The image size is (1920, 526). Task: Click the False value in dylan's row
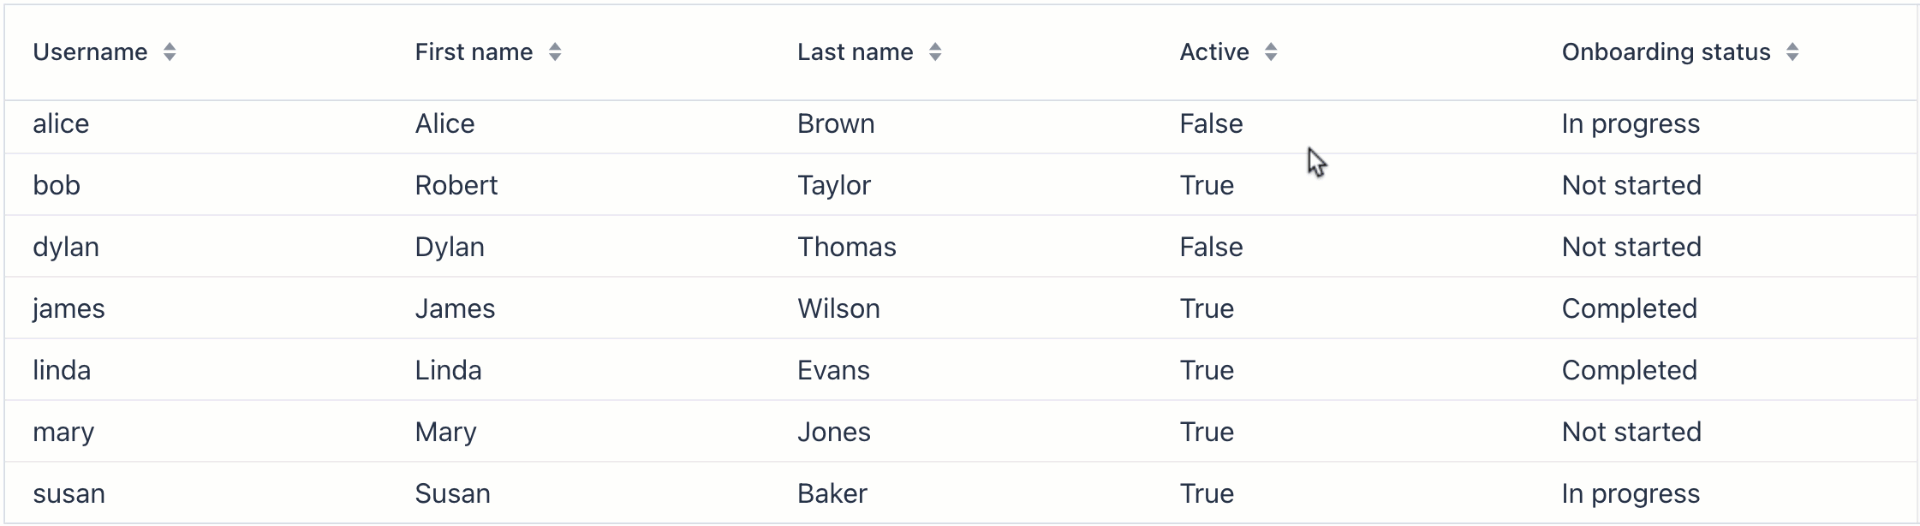tap(1211, 247)
